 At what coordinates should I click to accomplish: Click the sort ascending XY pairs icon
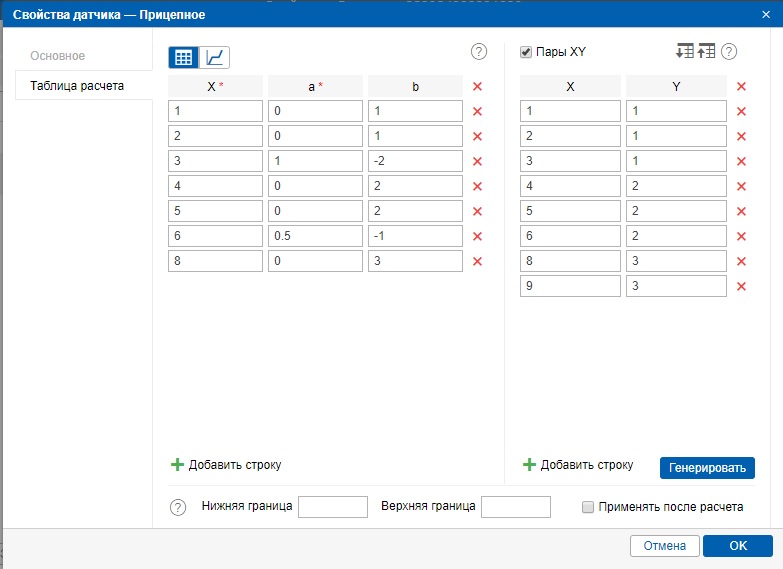[x=707, y=51]
